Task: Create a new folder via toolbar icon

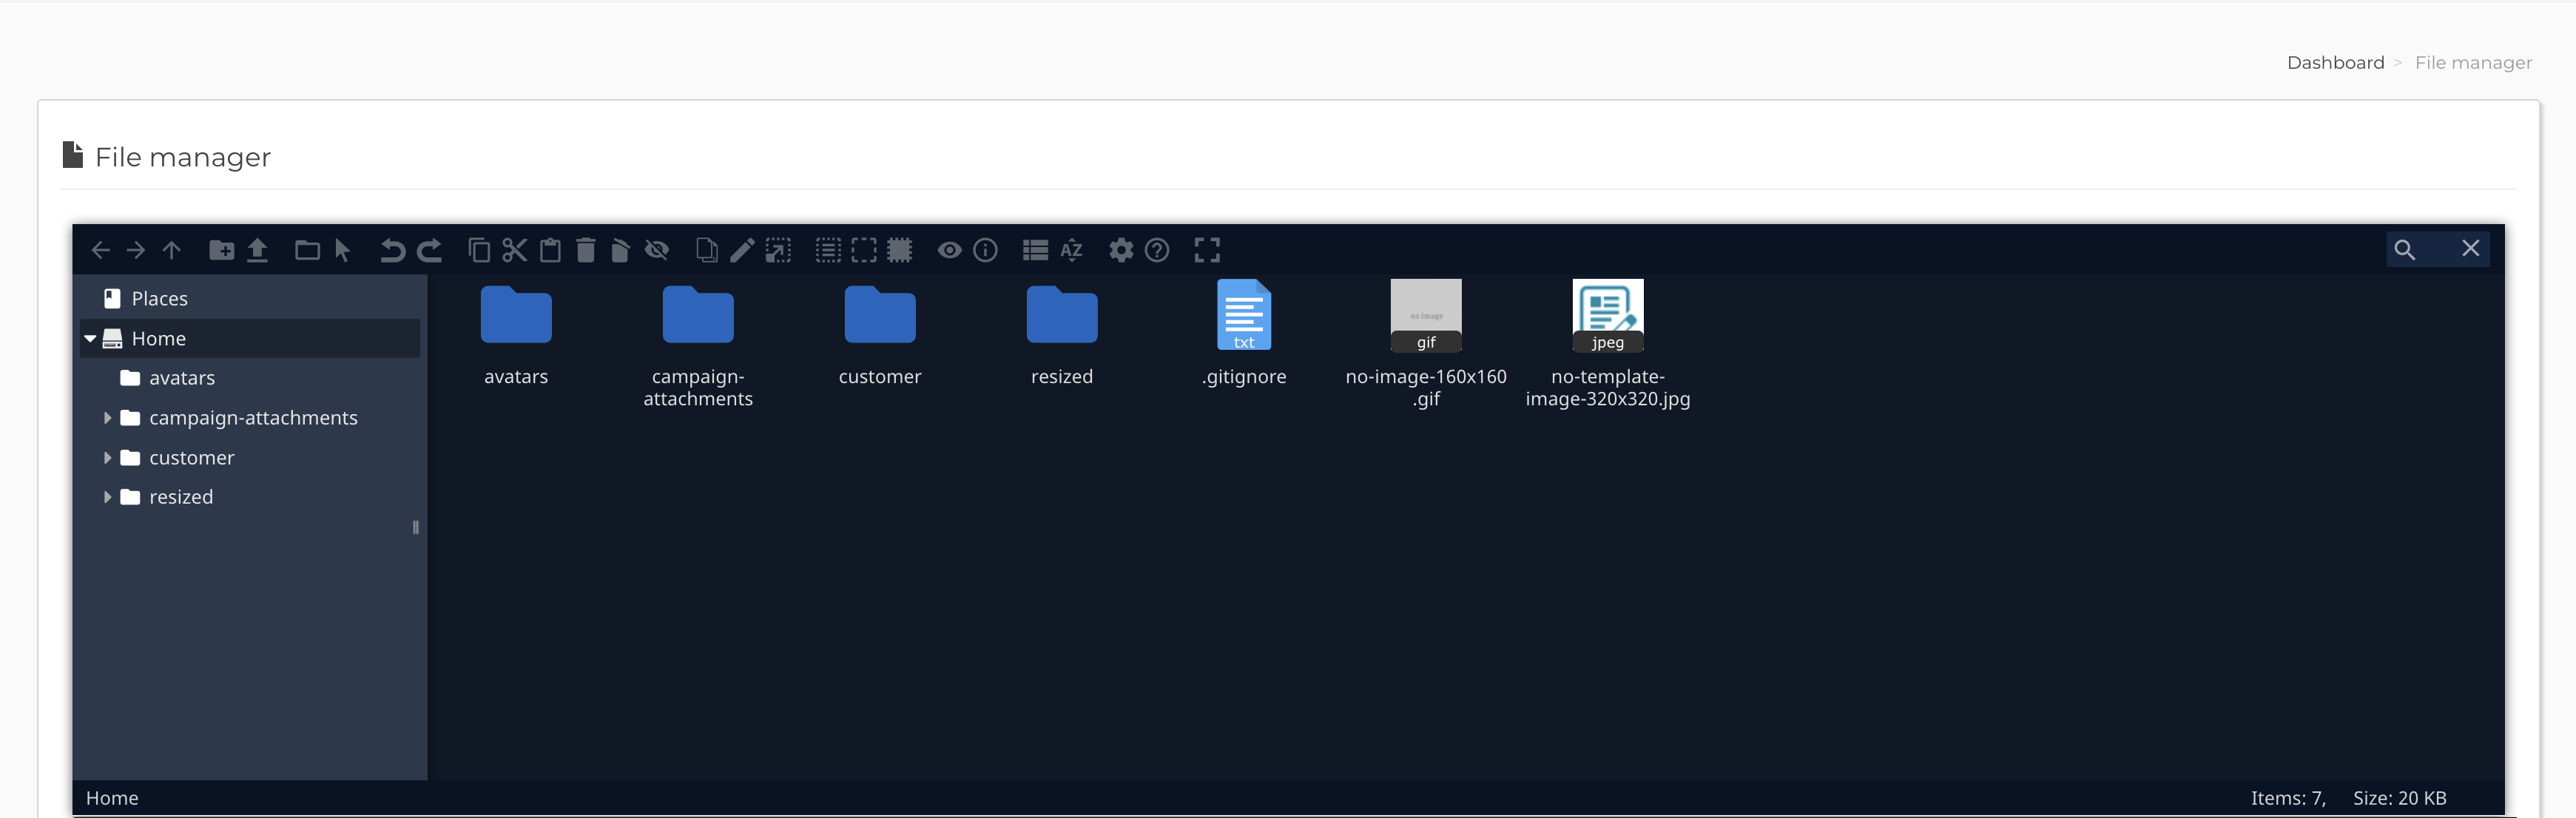Action: (221, 250)
